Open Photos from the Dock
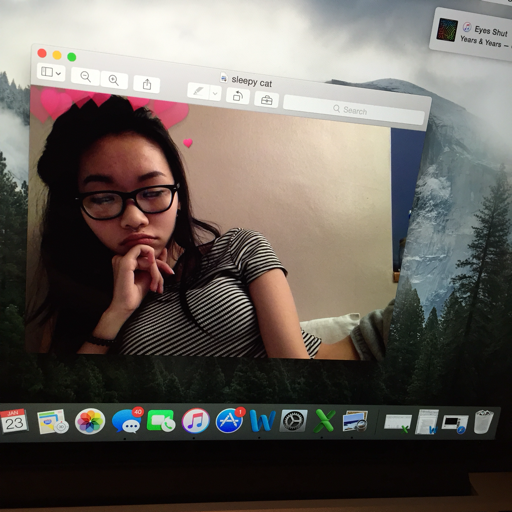This screenshot has width=512, height=512. click(x=90, y=421)
